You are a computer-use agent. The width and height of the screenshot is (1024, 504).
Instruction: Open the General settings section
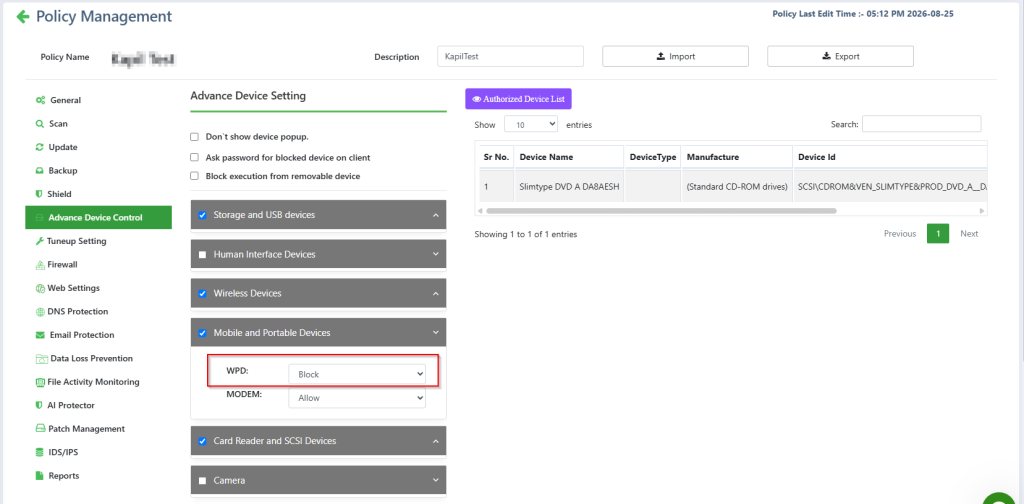click(x=65, y=100)
